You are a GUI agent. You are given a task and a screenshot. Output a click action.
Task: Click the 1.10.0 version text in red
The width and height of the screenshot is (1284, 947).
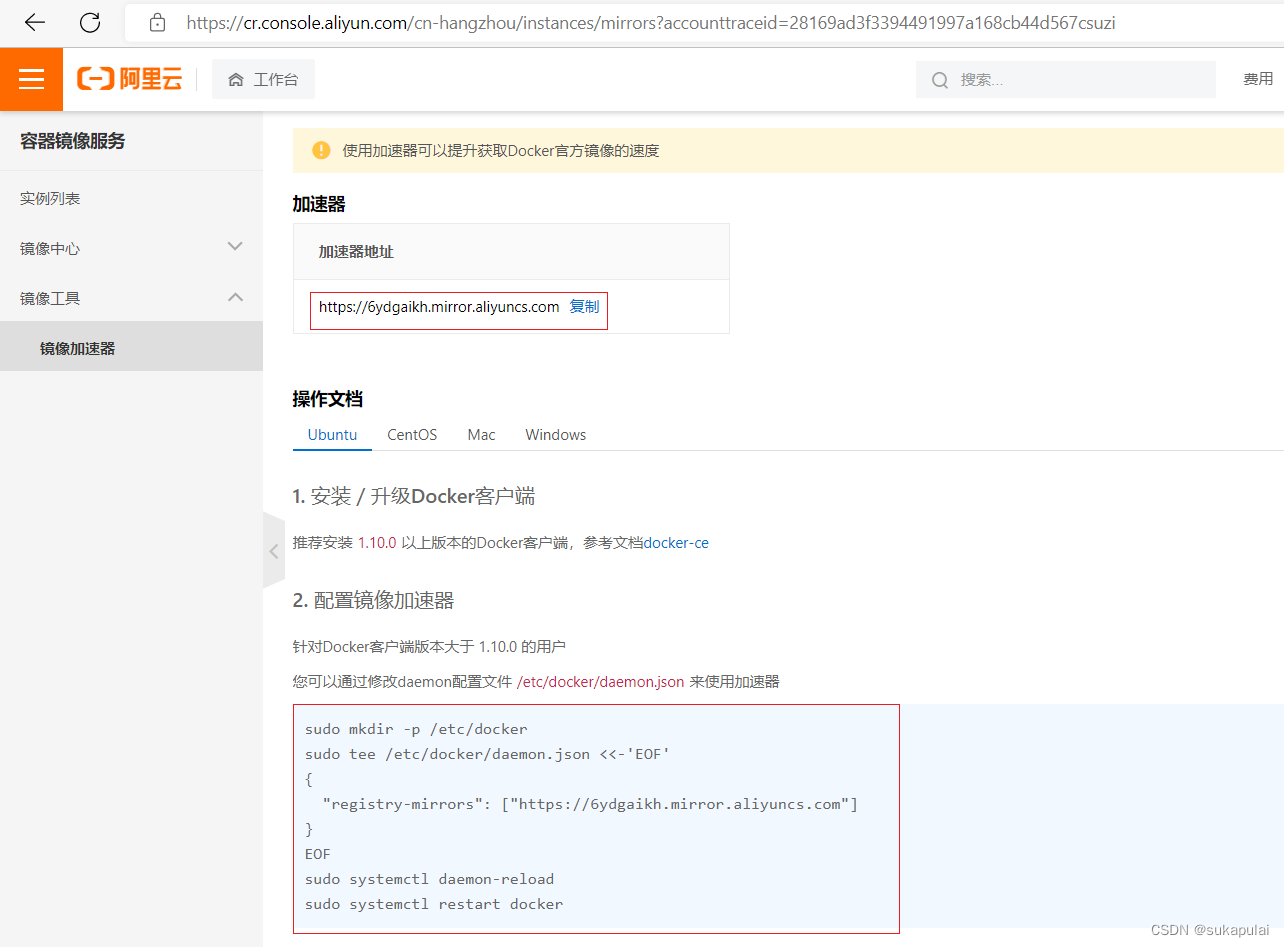[377, 543]
